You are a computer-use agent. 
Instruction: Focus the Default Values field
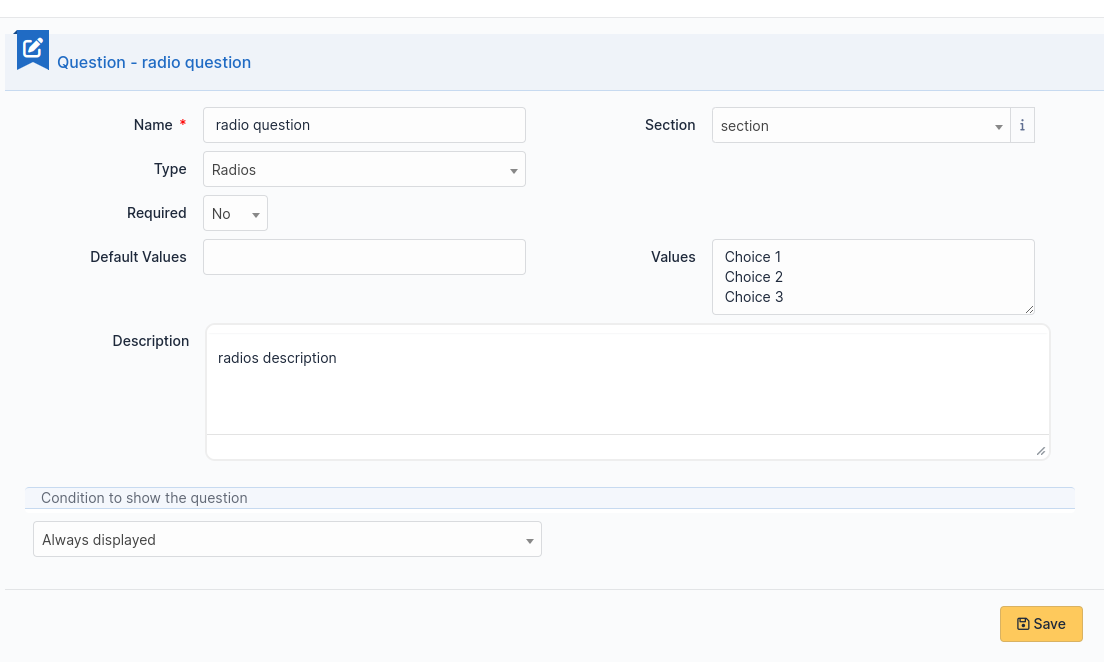pyautogui.click(x=364, y=257)
